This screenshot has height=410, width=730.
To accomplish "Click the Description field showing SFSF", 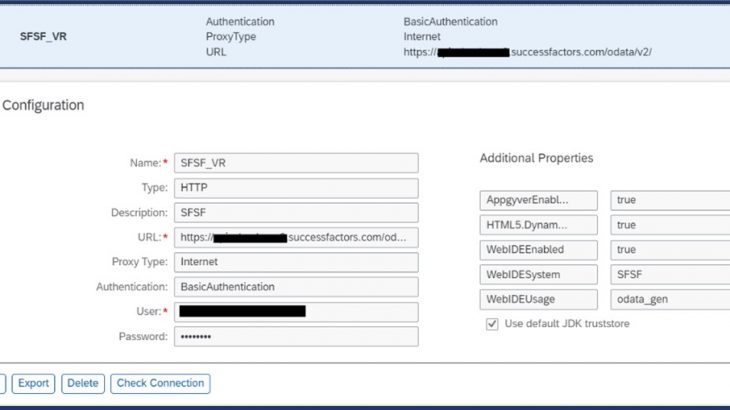I will pos(296,213).
